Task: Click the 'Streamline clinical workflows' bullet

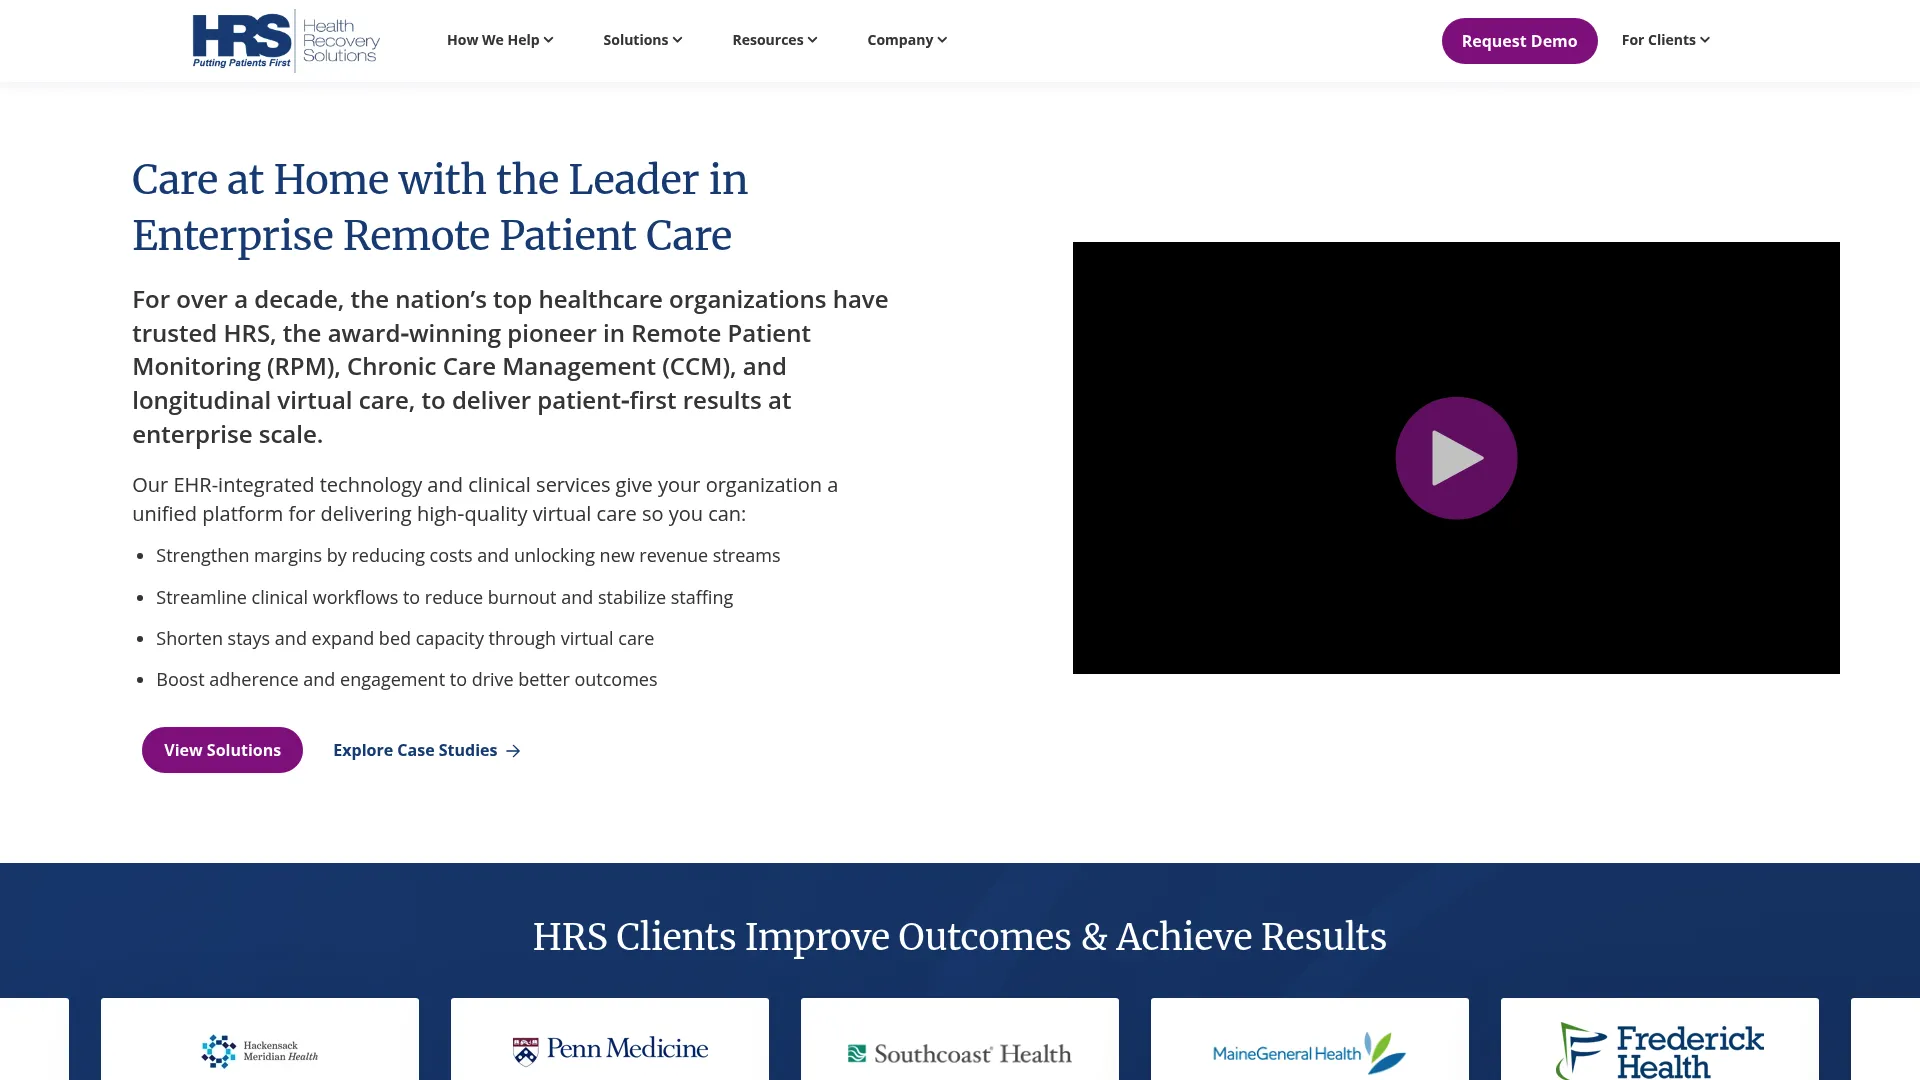Action: (x=444, y=597)
